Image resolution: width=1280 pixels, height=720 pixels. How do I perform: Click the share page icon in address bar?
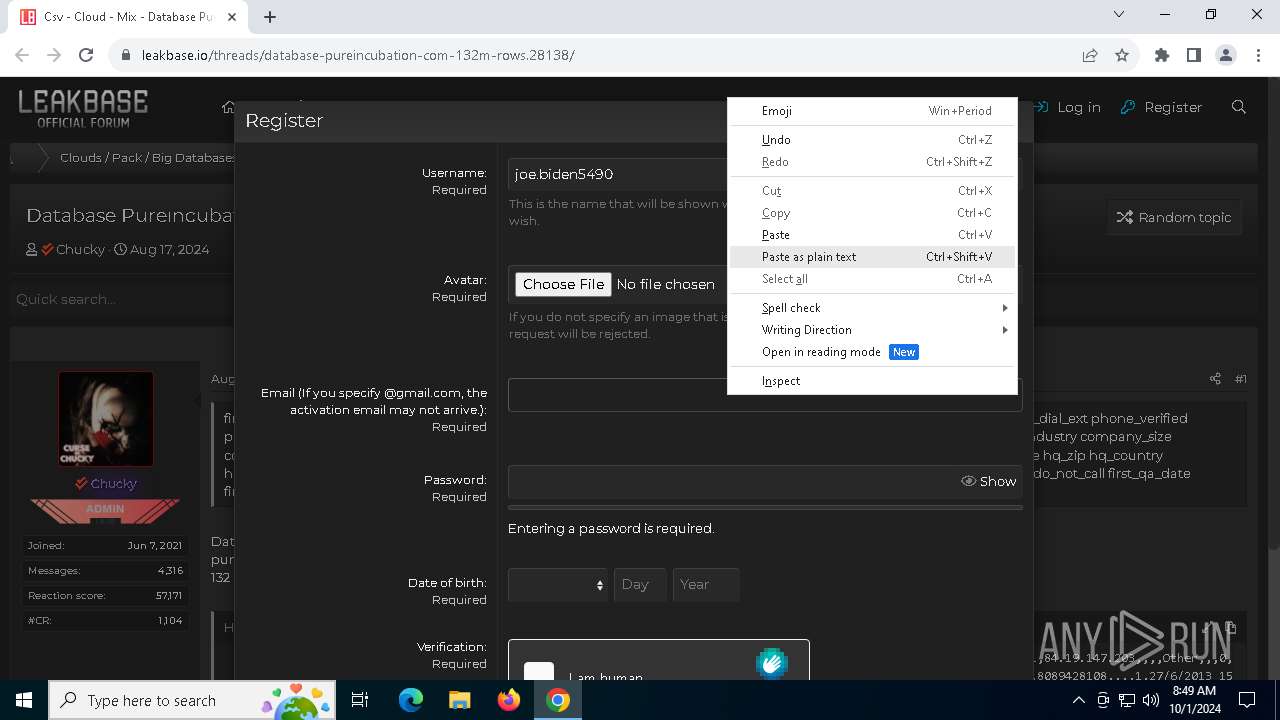click(x=1090, y=55)
